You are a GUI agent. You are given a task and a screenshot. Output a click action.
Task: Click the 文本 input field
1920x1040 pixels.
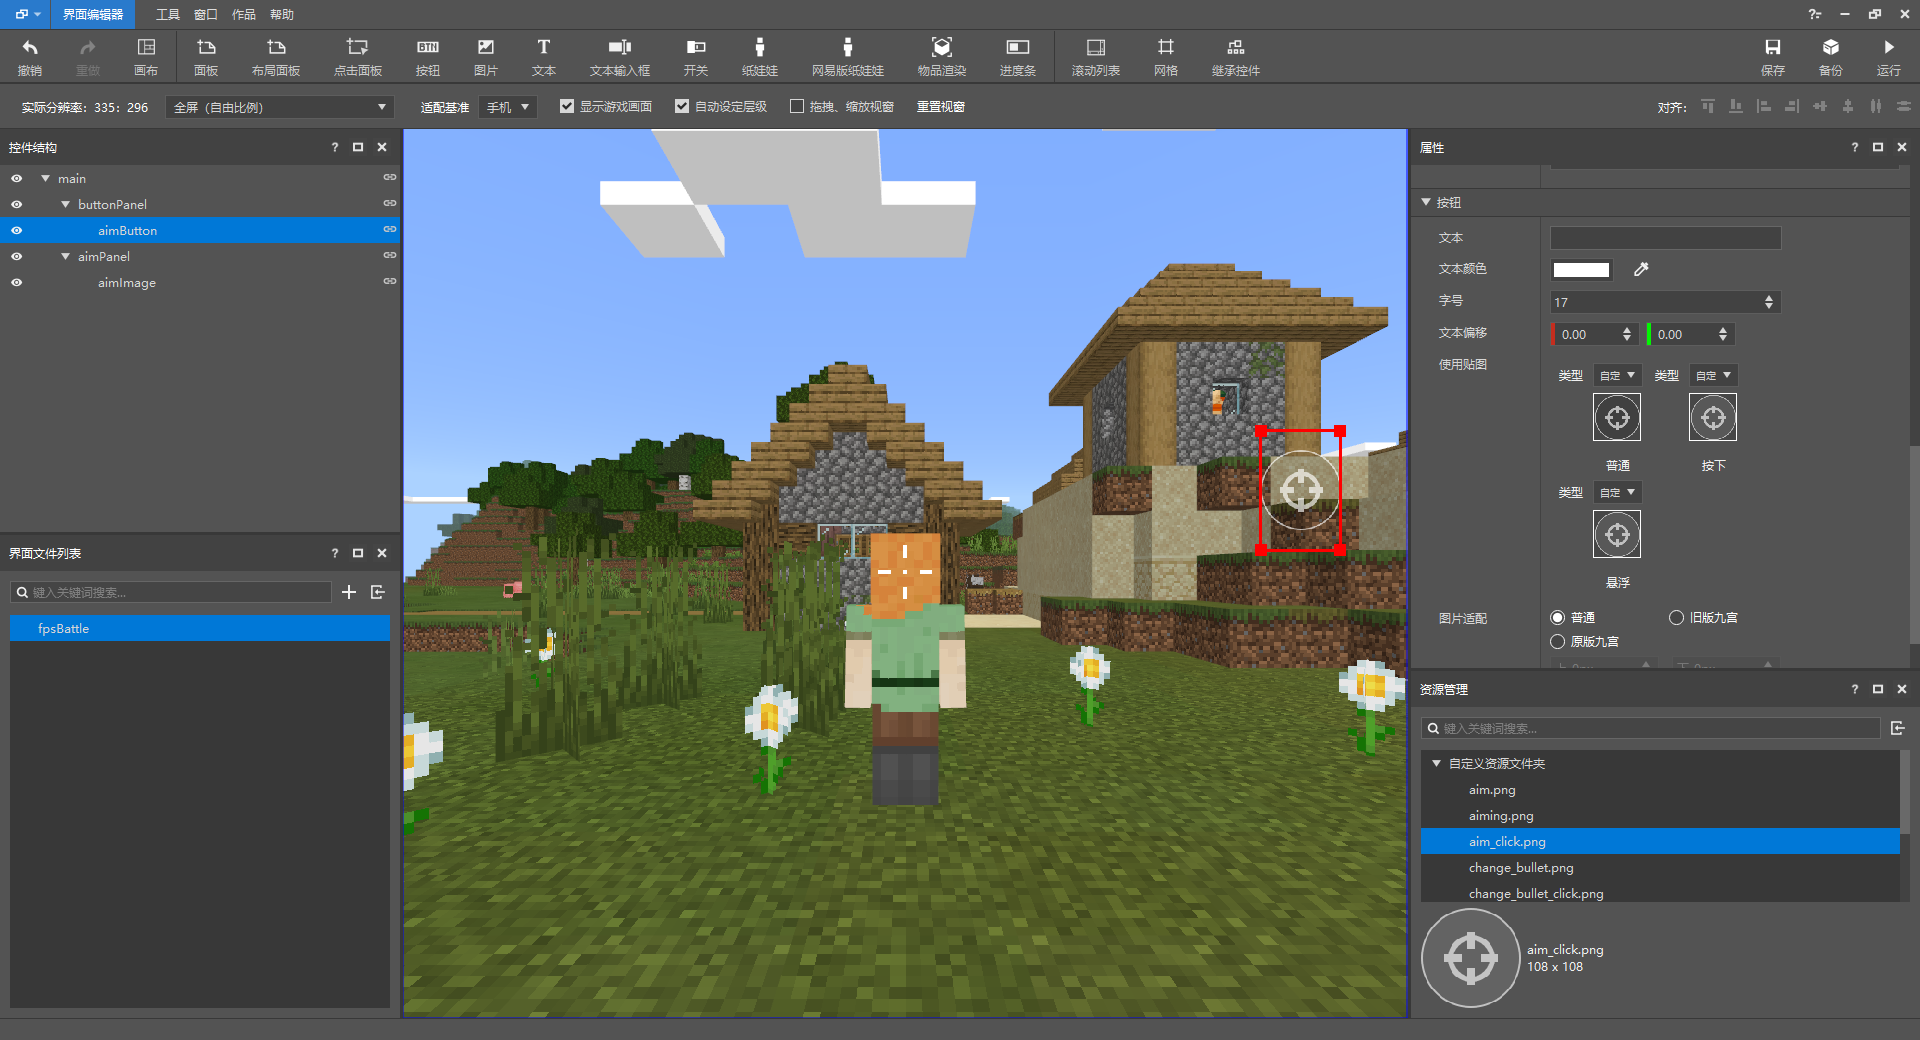point(1665,238)
